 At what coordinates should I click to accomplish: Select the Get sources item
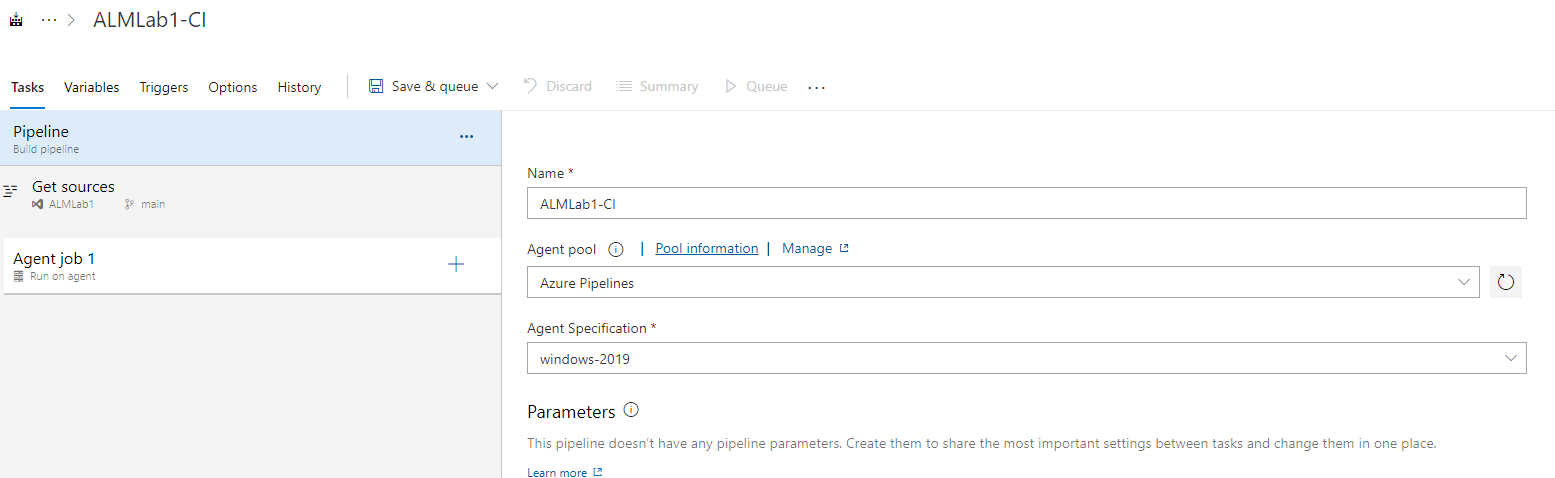coord(251,194)
